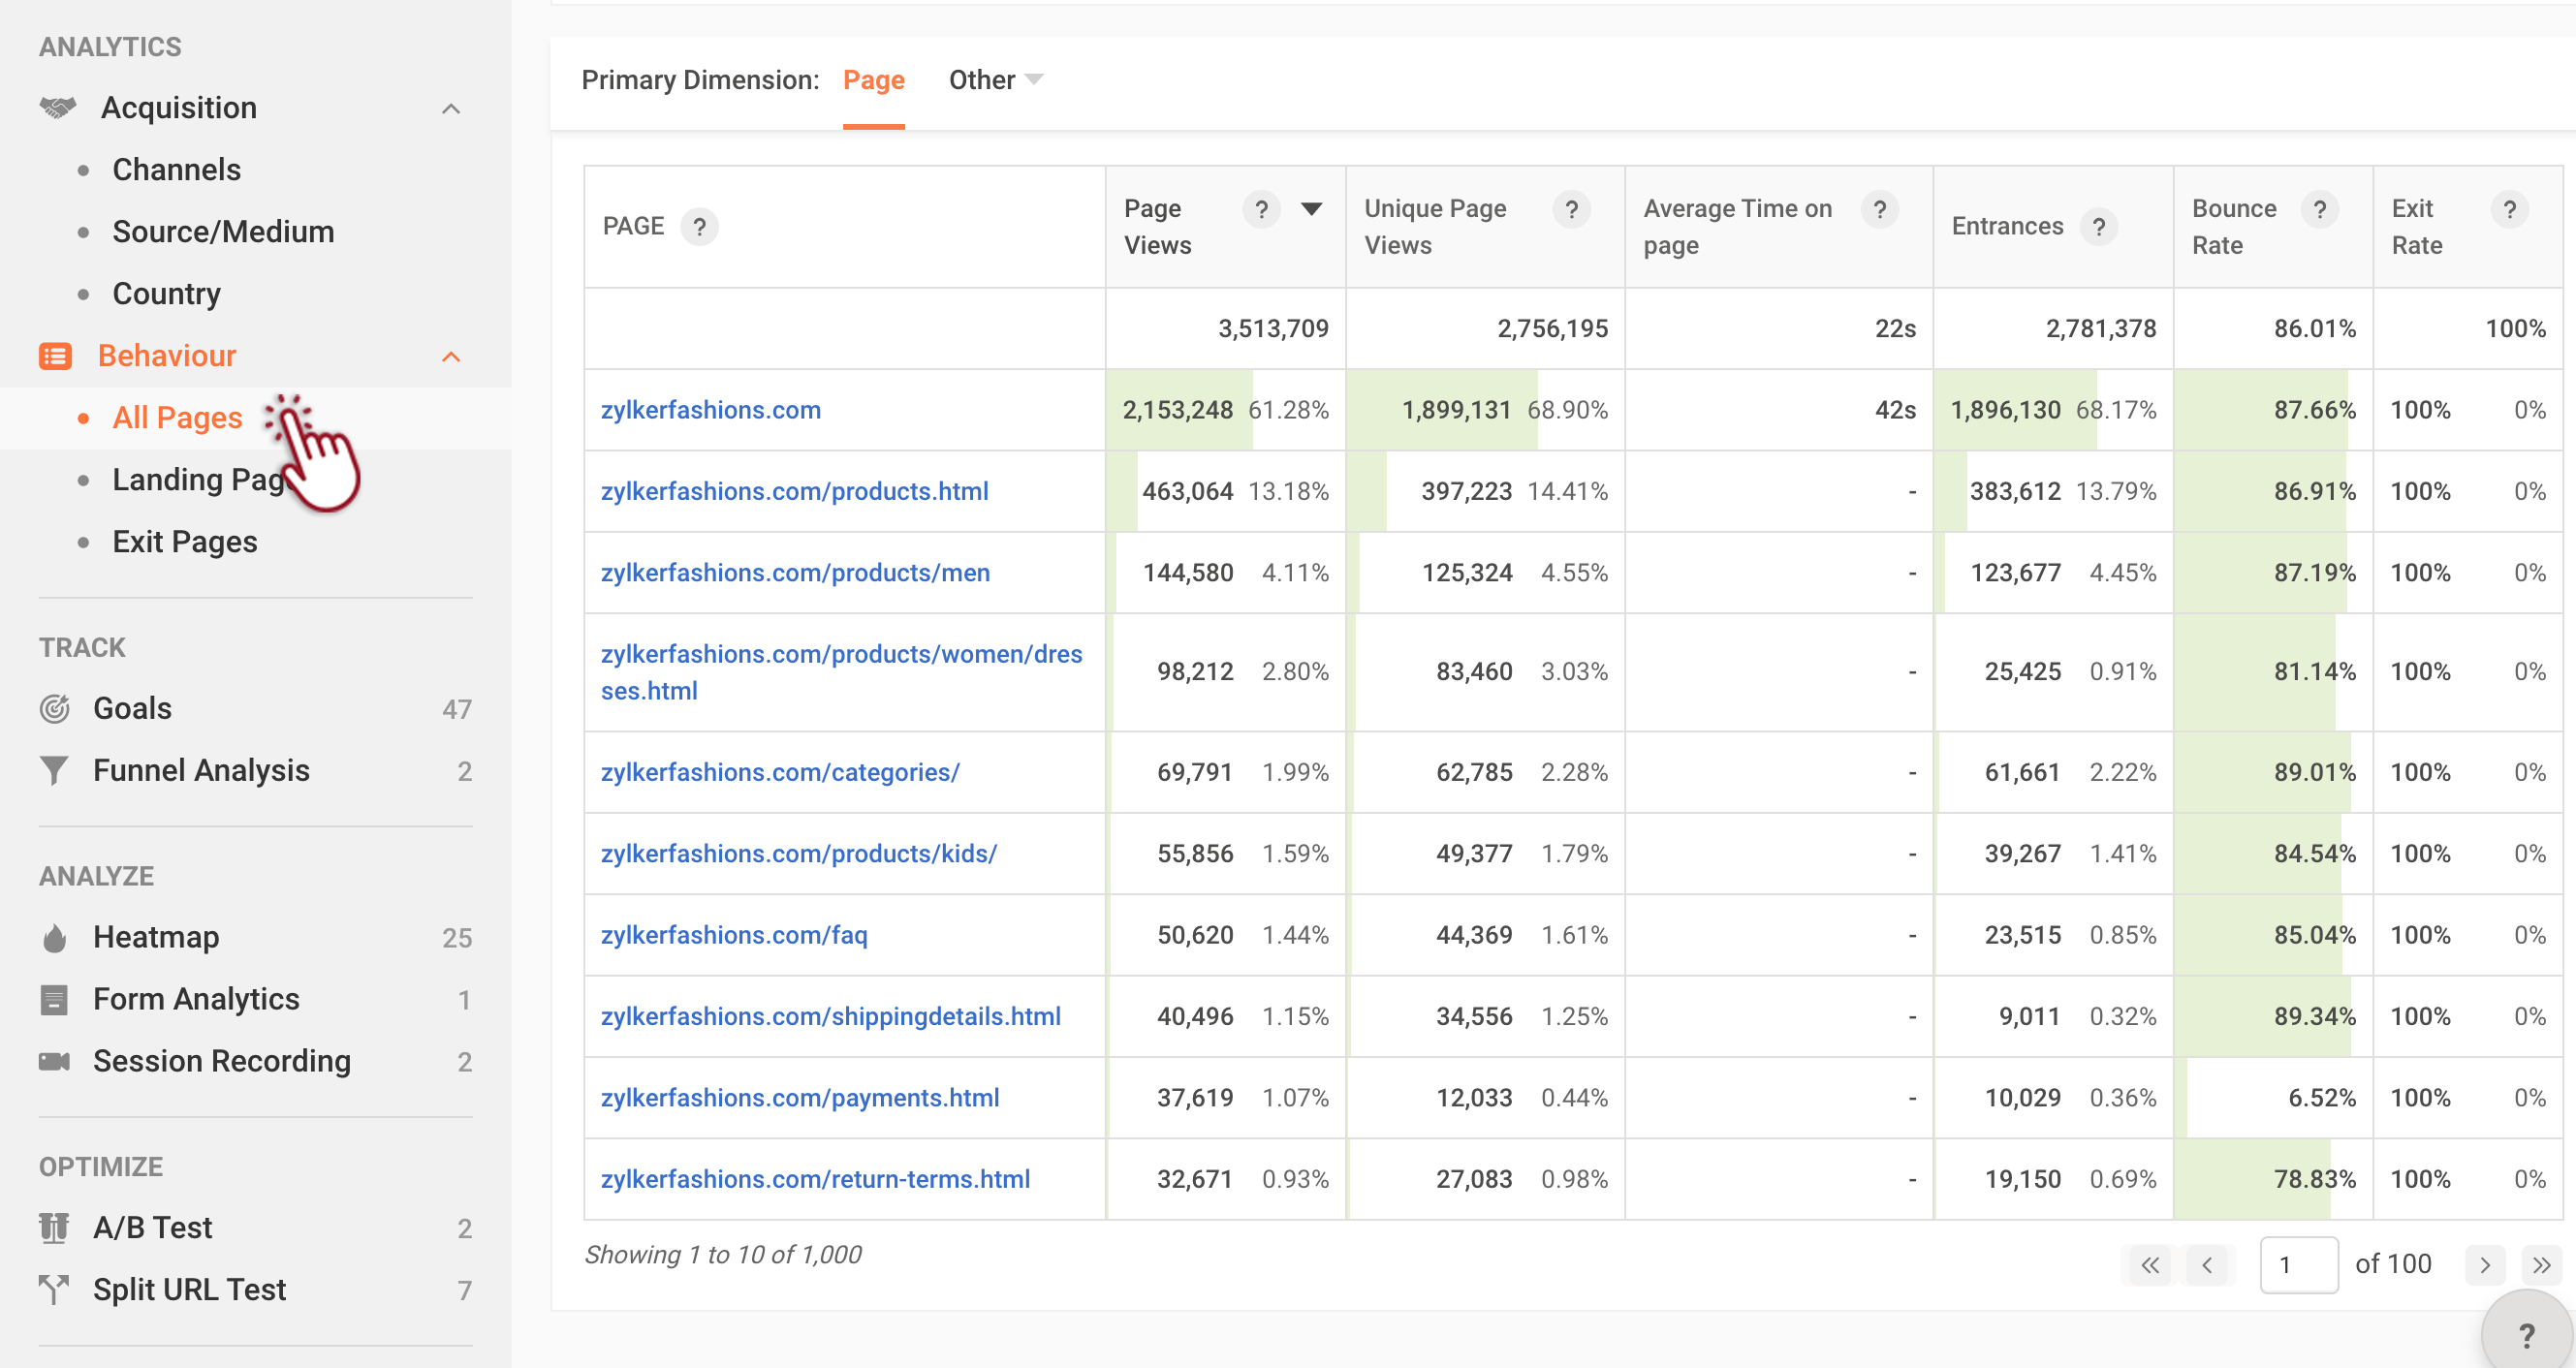
Task: Open Exit Pages in sidebar
Action: tap(184, 542)
